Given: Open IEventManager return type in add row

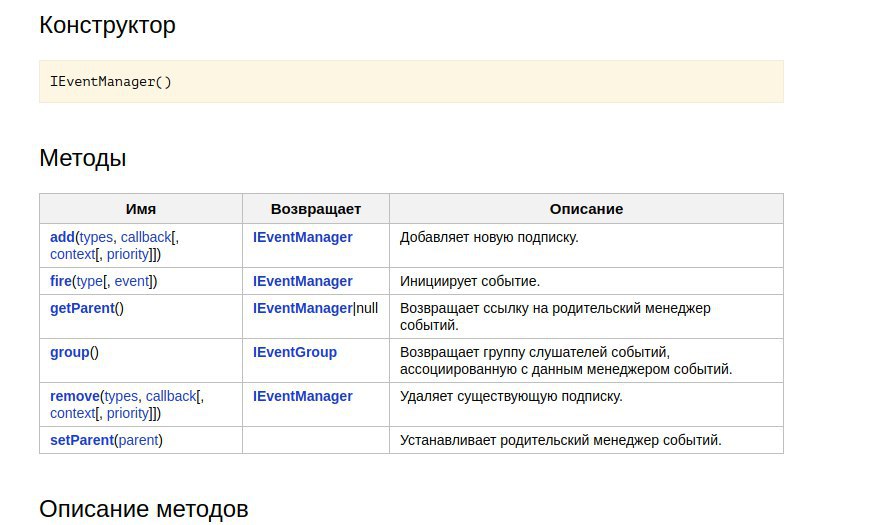Looking at the screenshot, I should [303, 237].
